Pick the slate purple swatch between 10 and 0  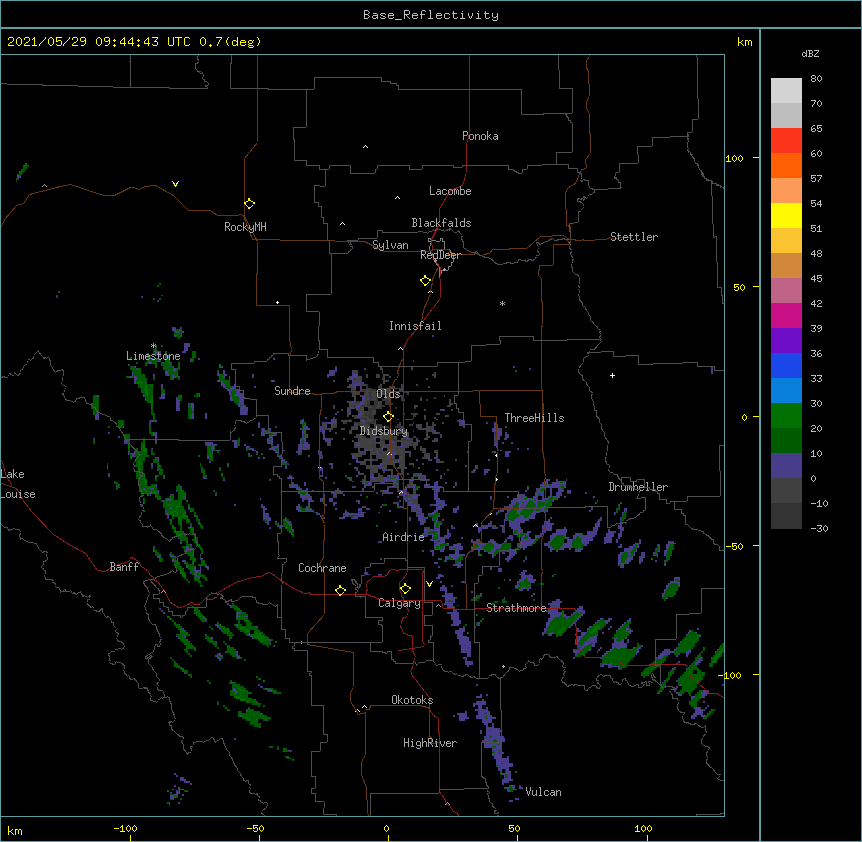786,466
